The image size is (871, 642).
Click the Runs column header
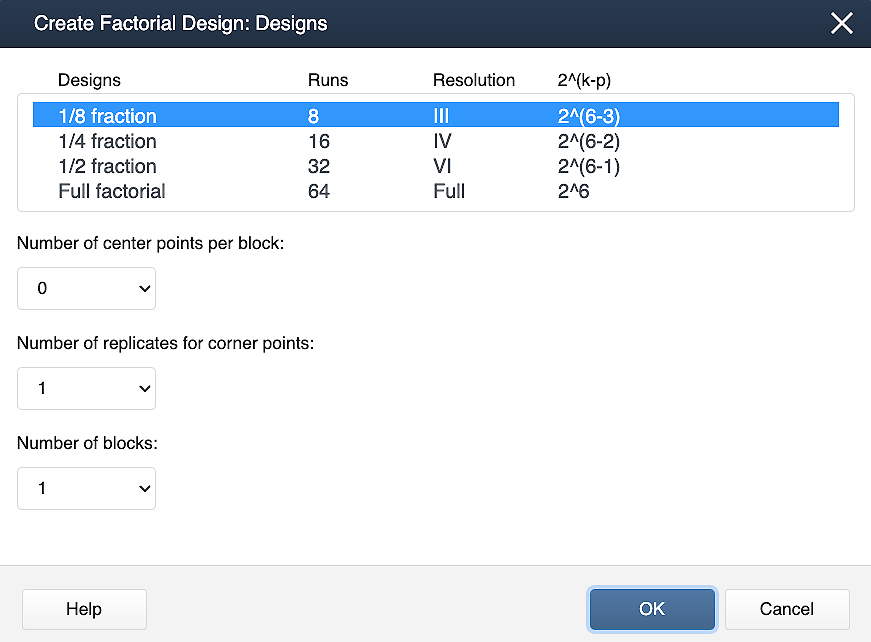(328, 80)
